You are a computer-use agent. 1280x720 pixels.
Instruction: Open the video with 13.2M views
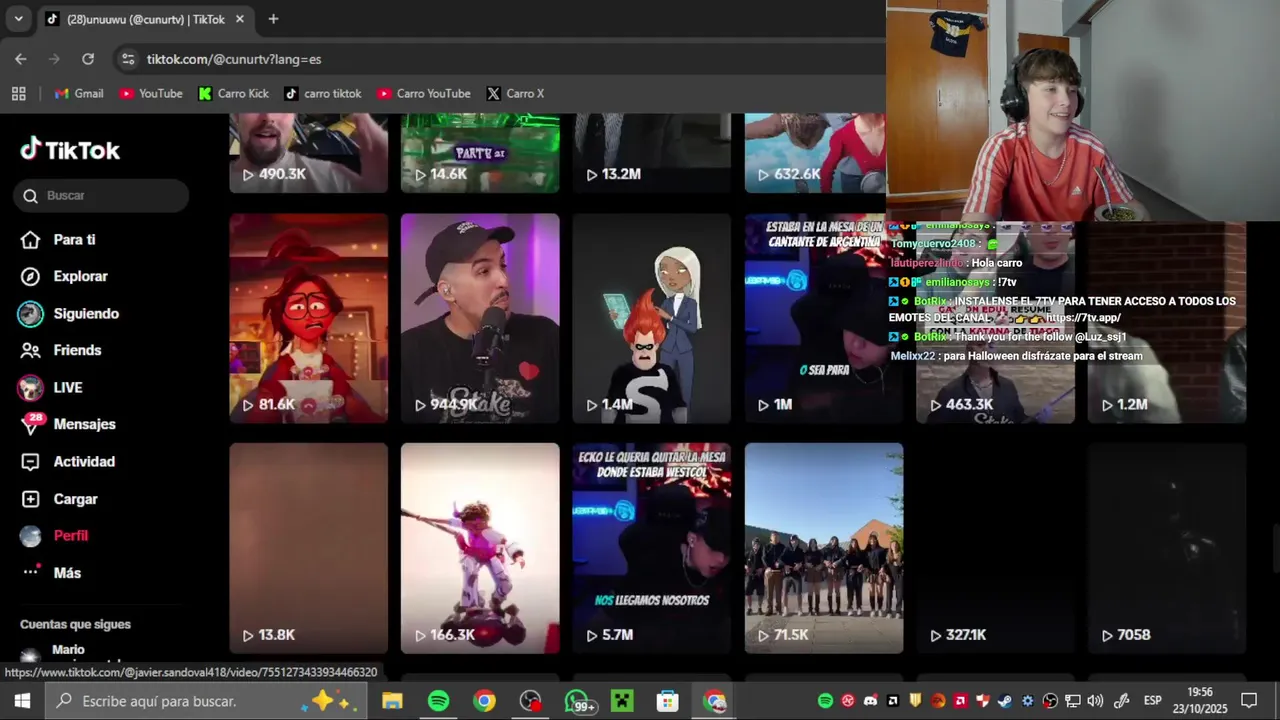652,153
